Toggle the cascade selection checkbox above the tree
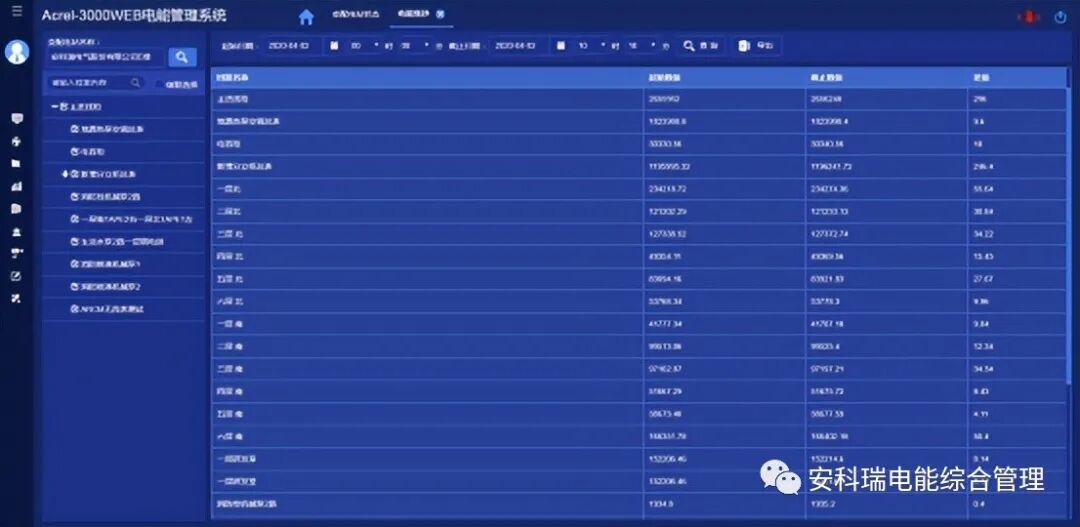Image resolution: width=1080 pixels, height=527 pixels. tap(158, 84)
